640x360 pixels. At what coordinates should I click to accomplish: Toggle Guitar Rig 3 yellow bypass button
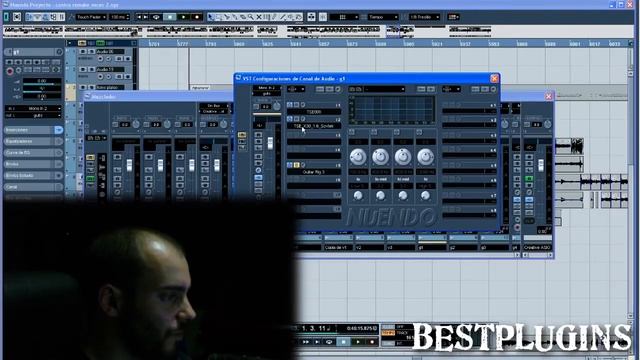[x=296, y=165]
